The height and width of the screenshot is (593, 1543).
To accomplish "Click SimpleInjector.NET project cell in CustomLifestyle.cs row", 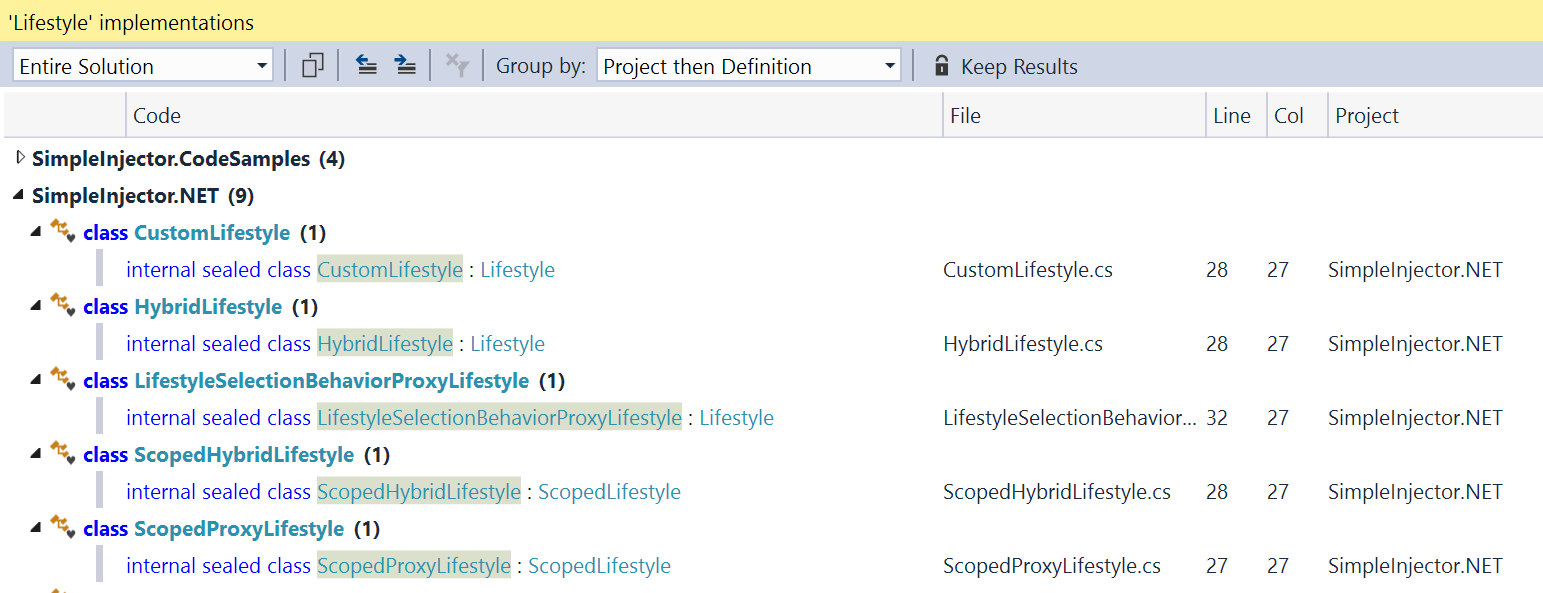I will tap(1415, 270).
